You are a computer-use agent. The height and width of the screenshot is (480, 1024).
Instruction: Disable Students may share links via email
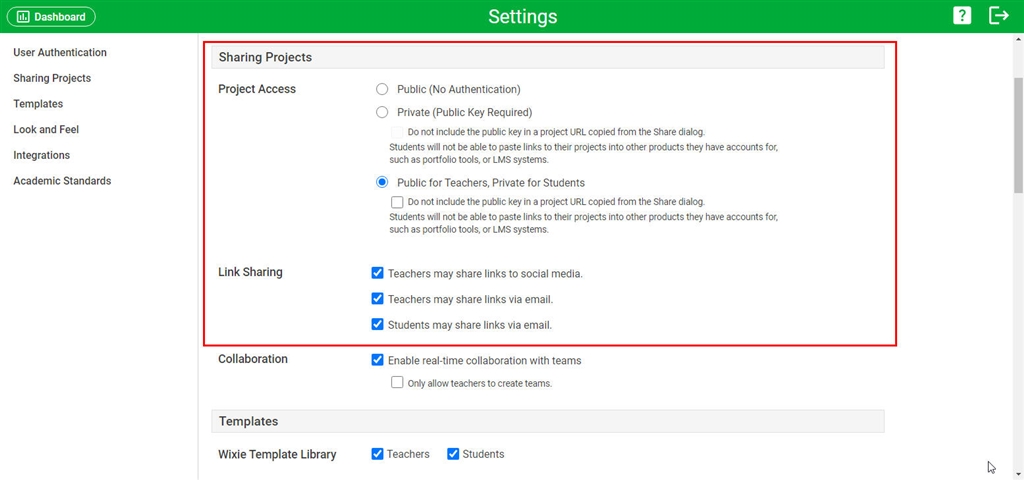click(377, 324)
